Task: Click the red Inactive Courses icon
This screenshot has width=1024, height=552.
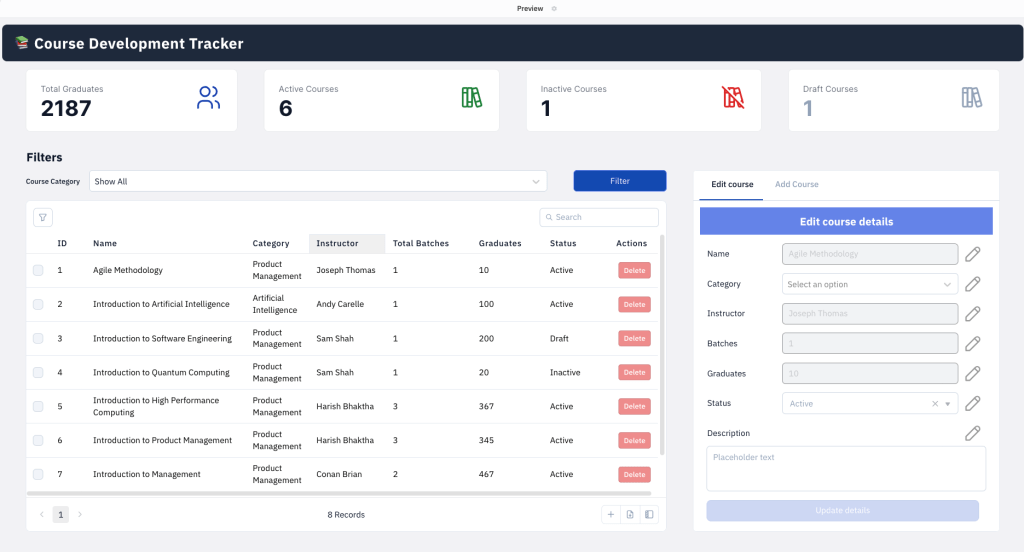Action: point(733,97)
